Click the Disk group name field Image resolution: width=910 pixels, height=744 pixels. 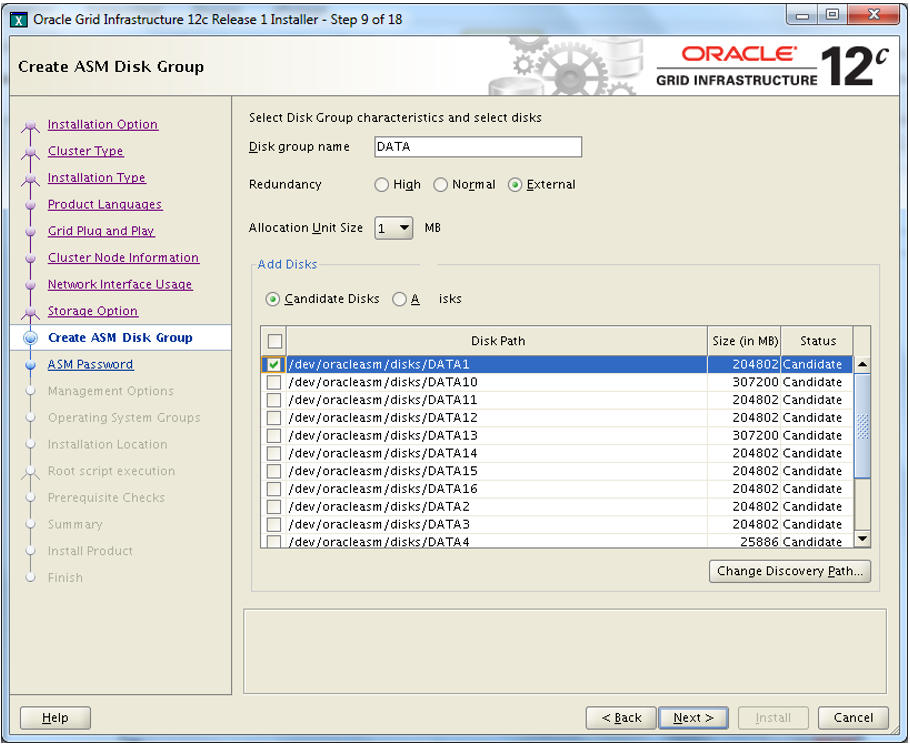click(478, 147)
